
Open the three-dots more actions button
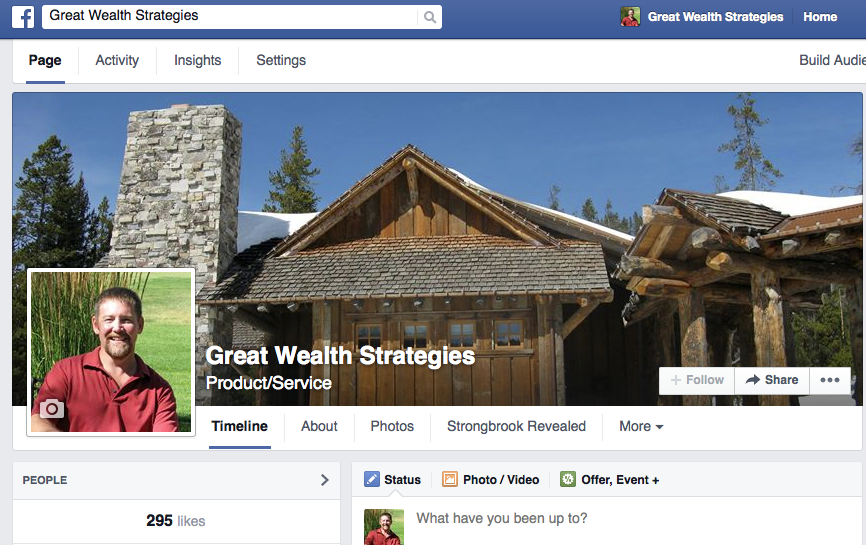(x=830, y=380)
